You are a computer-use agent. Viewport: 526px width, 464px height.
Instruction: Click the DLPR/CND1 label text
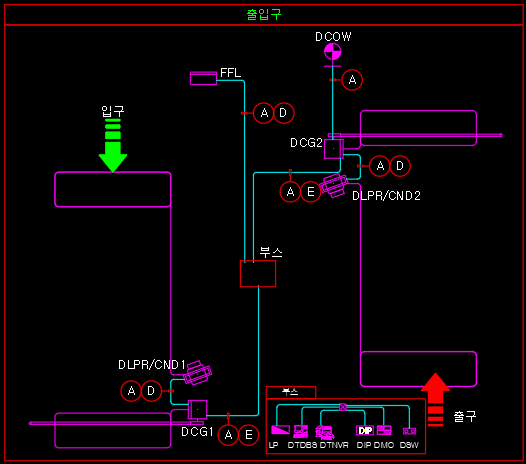(152, 365)
